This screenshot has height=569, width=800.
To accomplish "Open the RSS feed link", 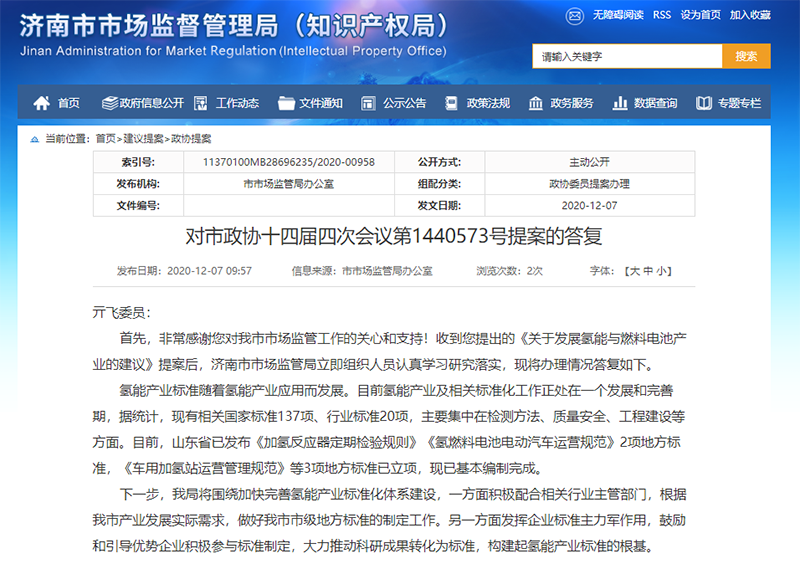I will [661, 16].
